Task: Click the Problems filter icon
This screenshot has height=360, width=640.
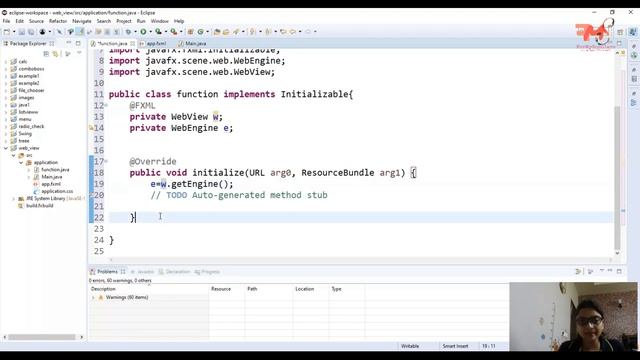Action: [x=578, y=271]
